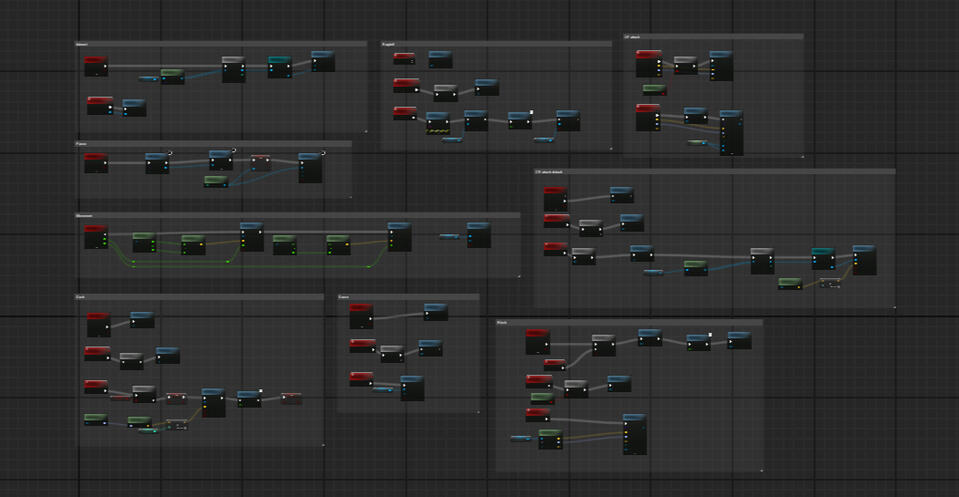Click the teal node in the large right-side group
The width and height of the screenshot is (959, 497).
(823, 259)
